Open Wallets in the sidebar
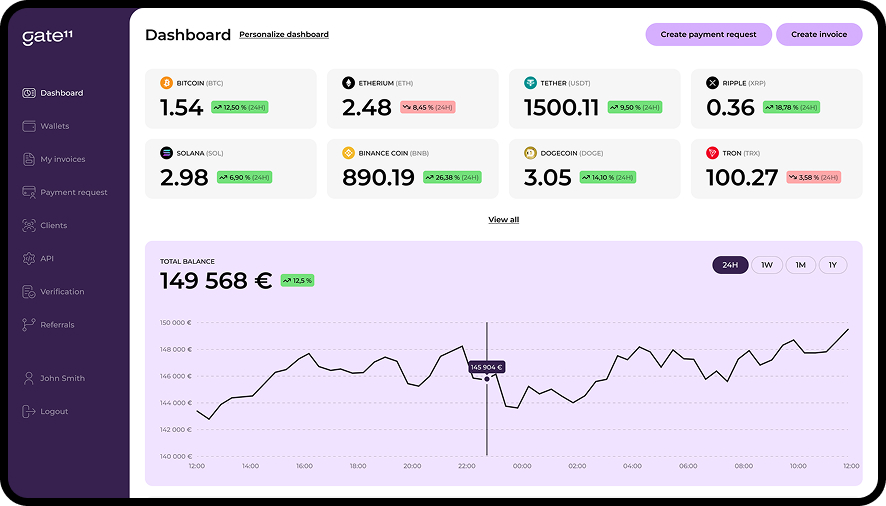The image size is (886, 506). 54,126
